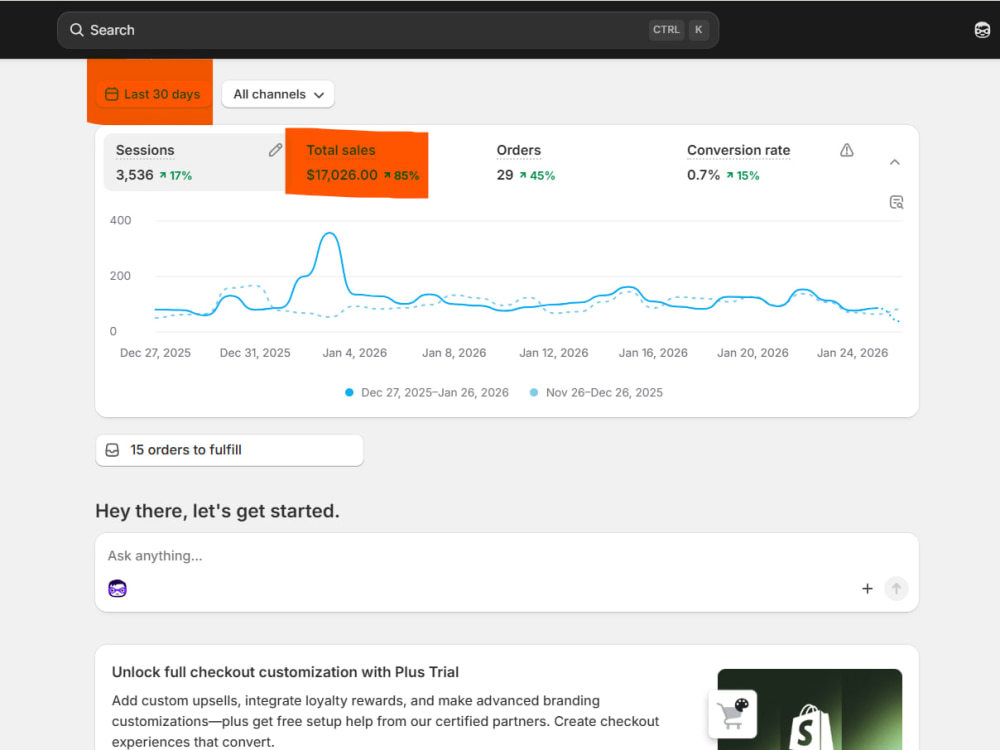This screenshot has height=750, width=1000.
Task: Click the Jan 16, 2026 axis label
Action: coord(653,353)
